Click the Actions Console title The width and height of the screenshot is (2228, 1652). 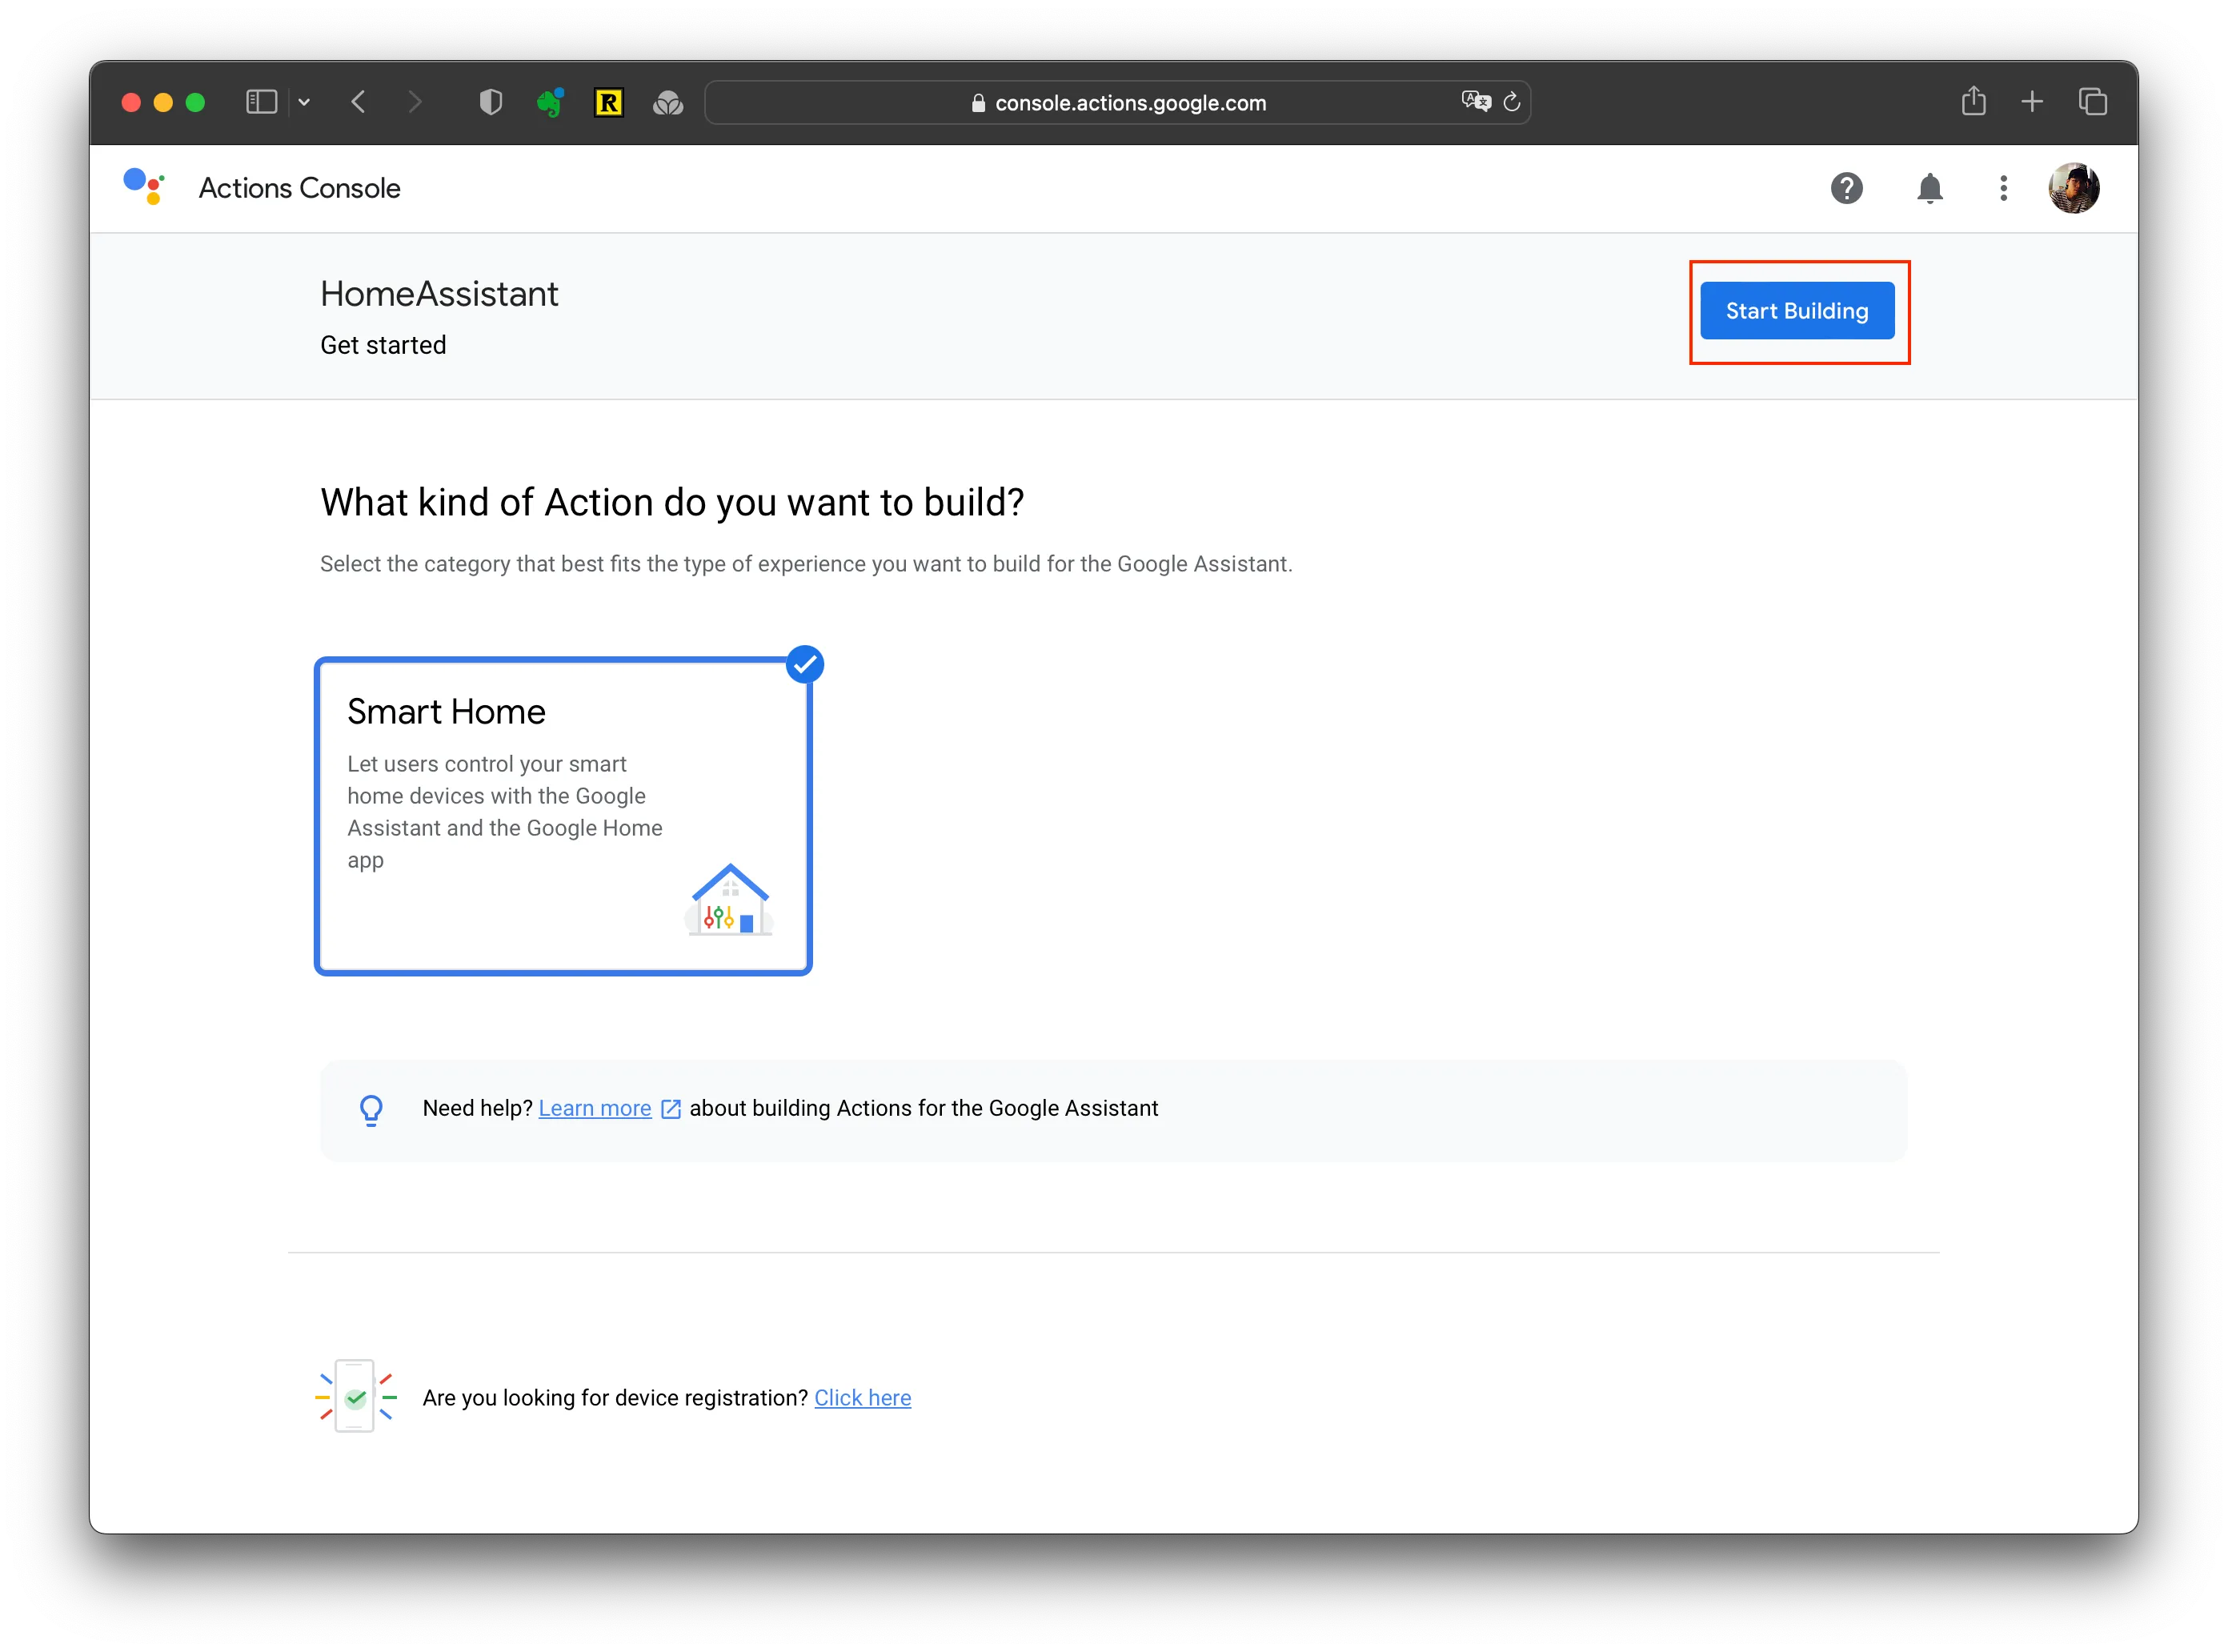[299, 188]
